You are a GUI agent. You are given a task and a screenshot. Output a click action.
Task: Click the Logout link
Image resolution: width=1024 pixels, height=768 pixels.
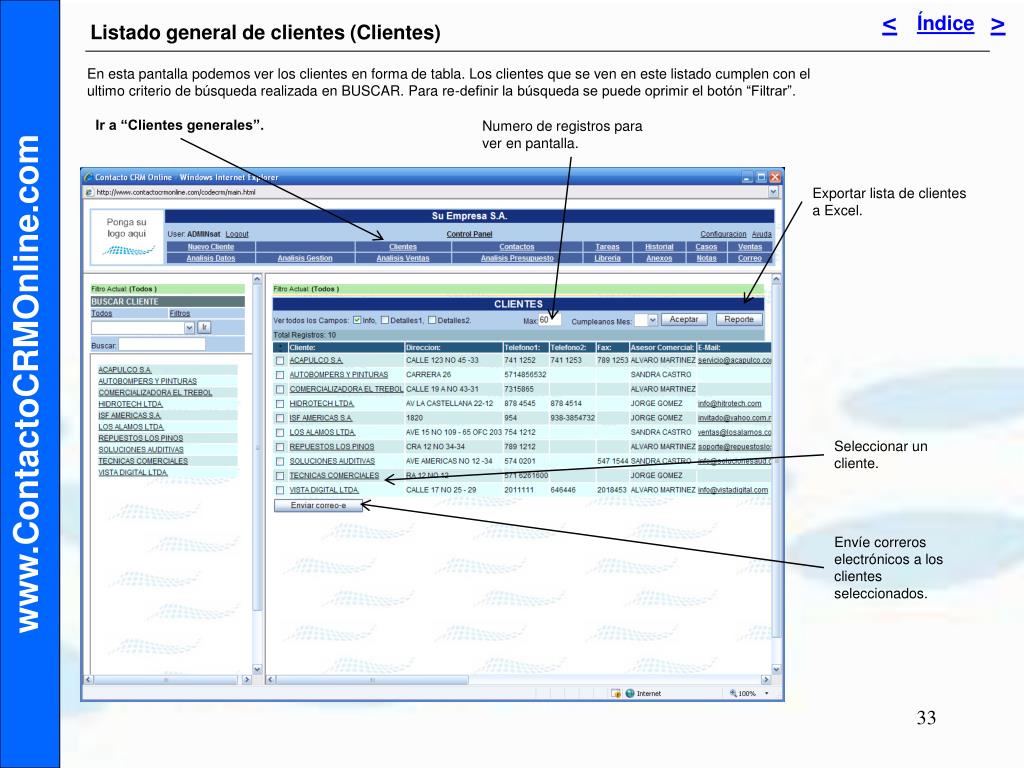[237, 234]
